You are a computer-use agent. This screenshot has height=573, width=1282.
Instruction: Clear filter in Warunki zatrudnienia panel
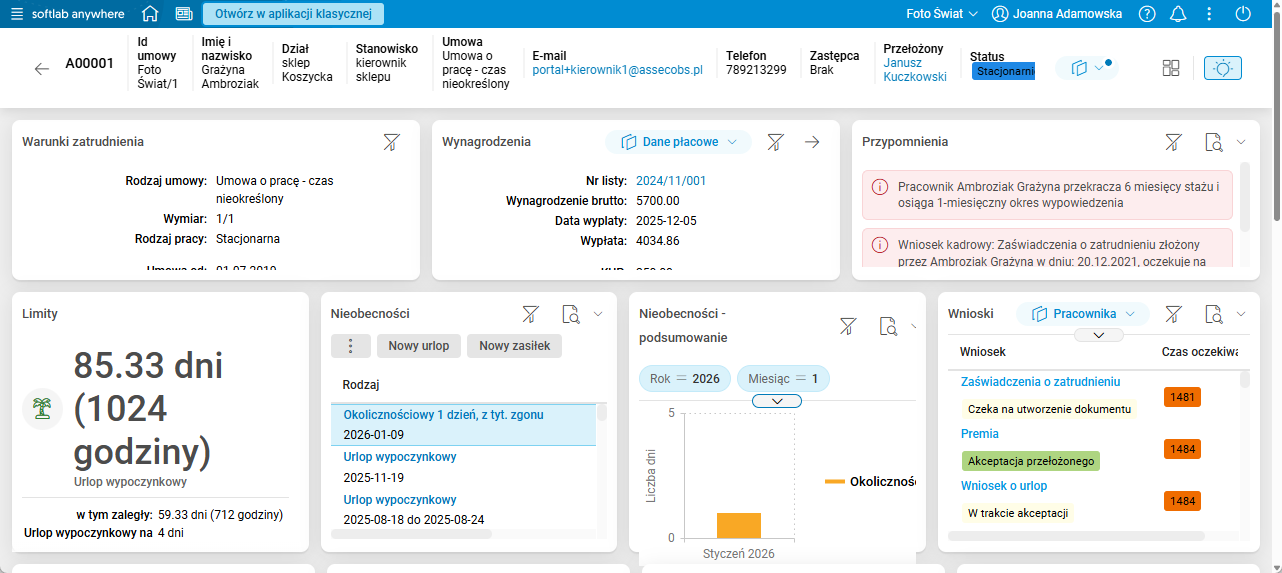click(391, 142)
